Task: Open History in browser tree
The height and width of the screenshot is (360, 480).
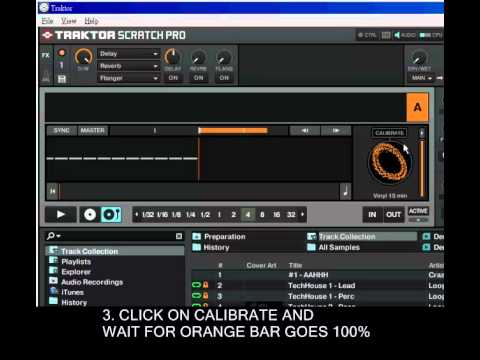Action: 74,302
